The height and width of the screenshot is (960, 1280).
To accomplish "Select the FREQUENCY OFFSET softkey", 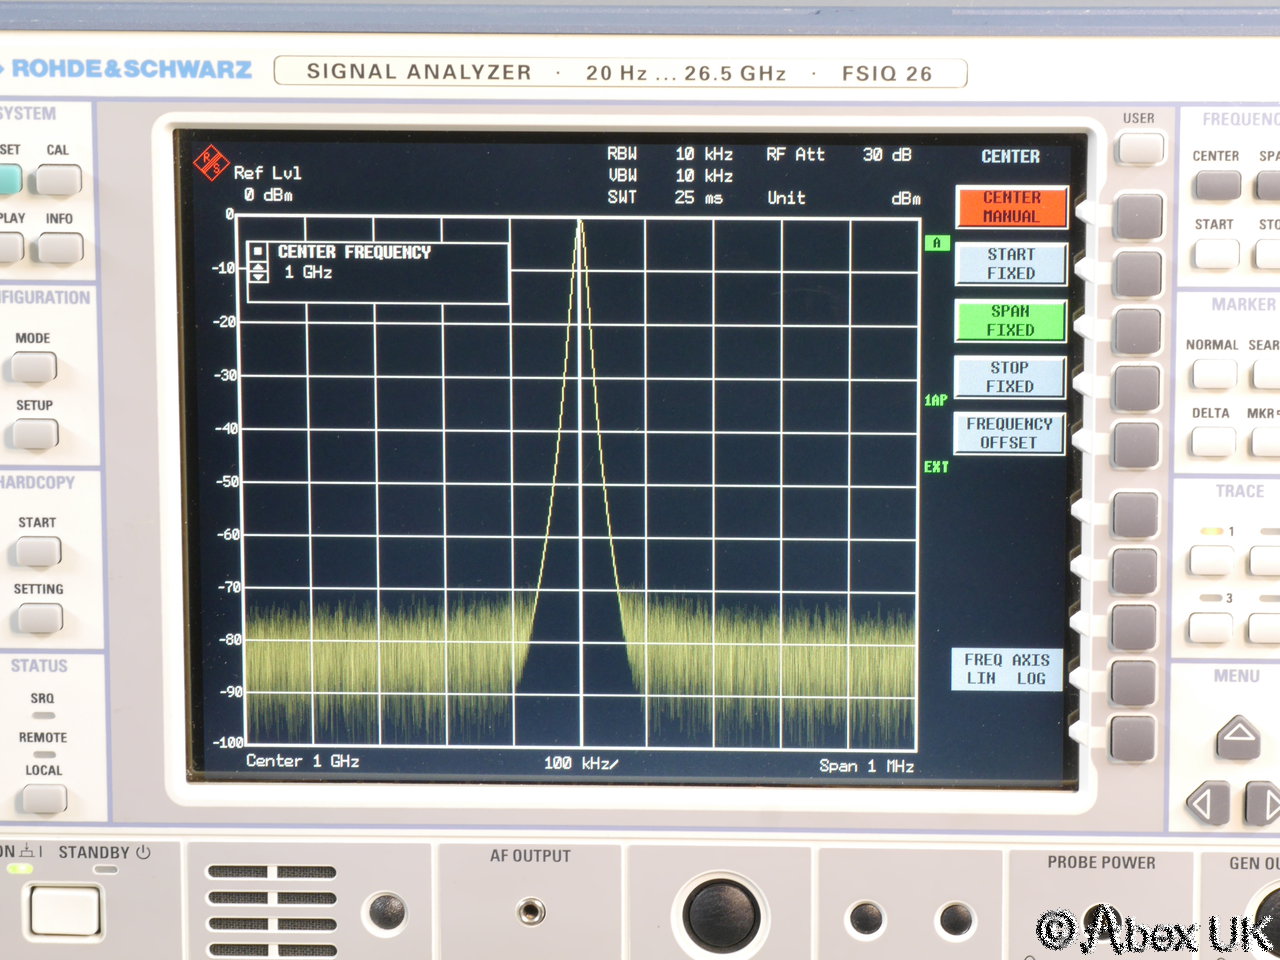I will coord(1008,433).
